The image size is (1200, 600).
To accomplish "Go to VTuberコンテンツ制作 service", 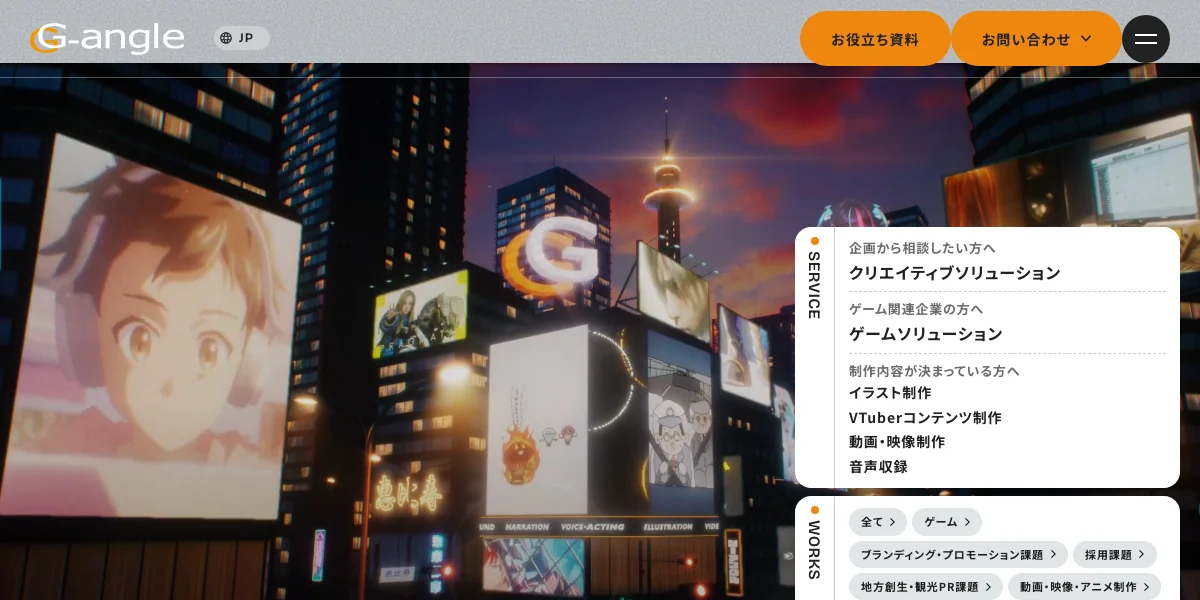I will pos(925,417).
